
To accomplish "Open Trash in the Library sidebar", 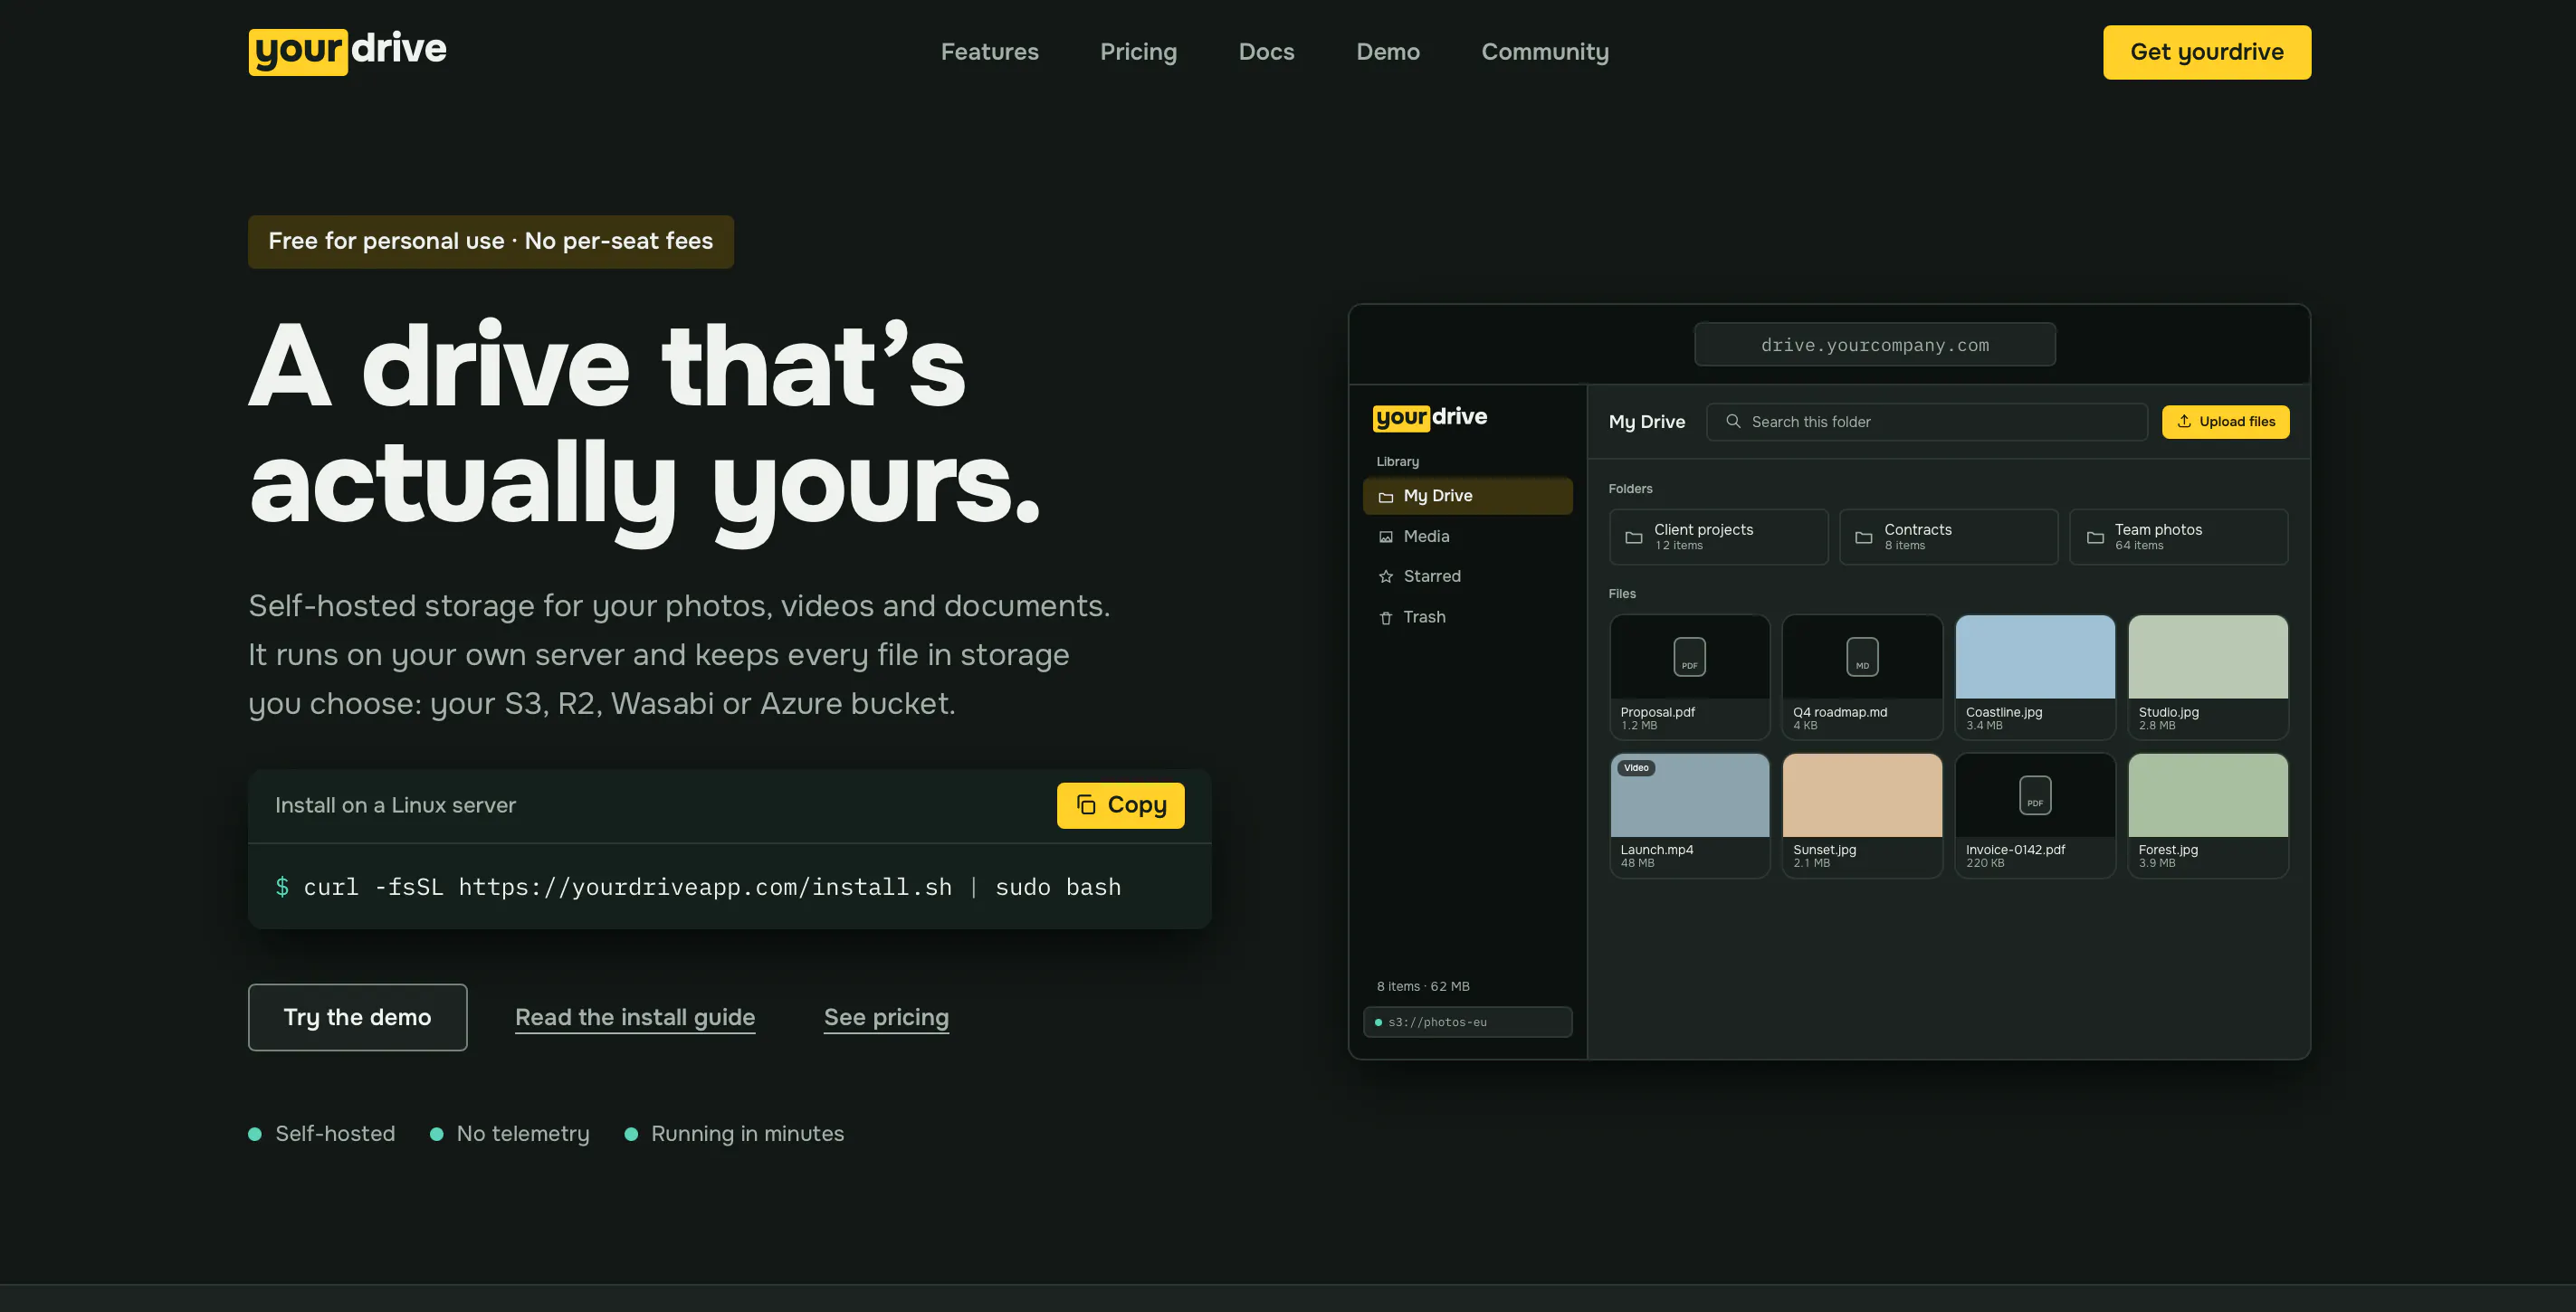I will point(1467,618).
